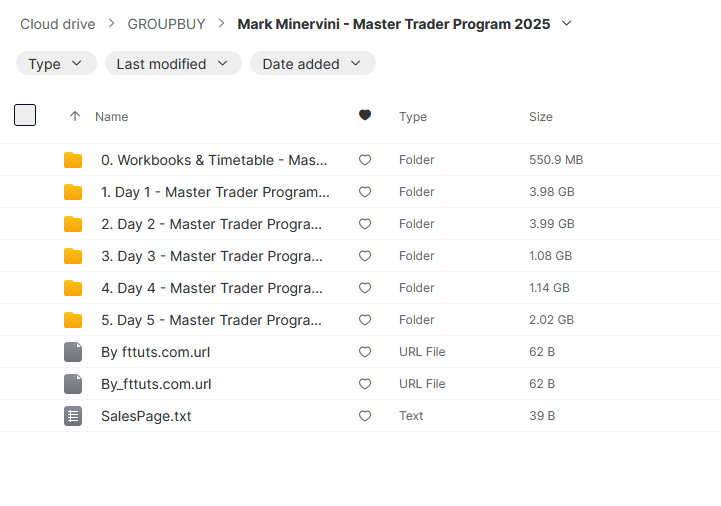Toggle favorite heart for SalesPage.txt

(x=365, y=416)
